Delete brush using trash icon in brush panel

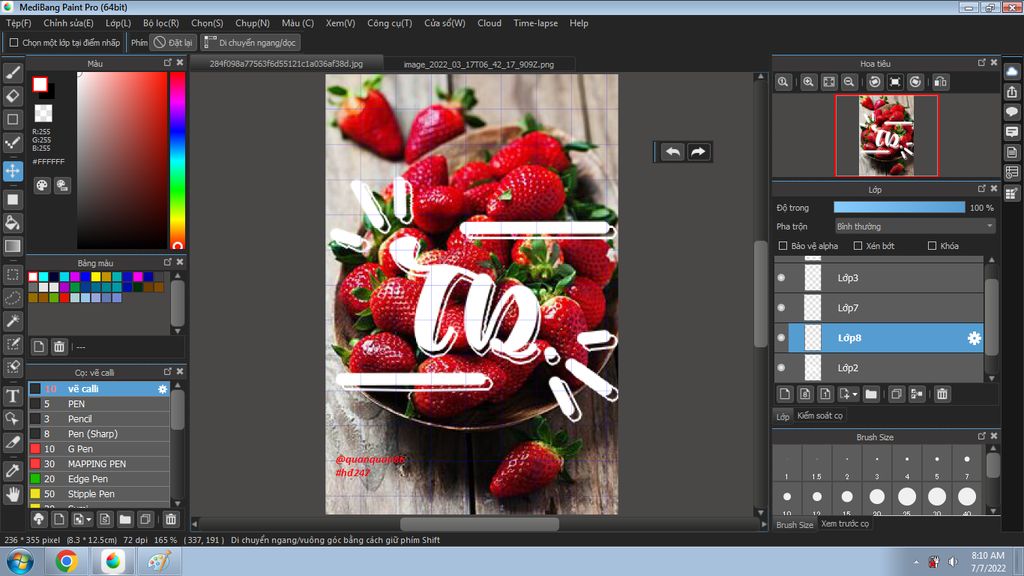pos(170,519)
